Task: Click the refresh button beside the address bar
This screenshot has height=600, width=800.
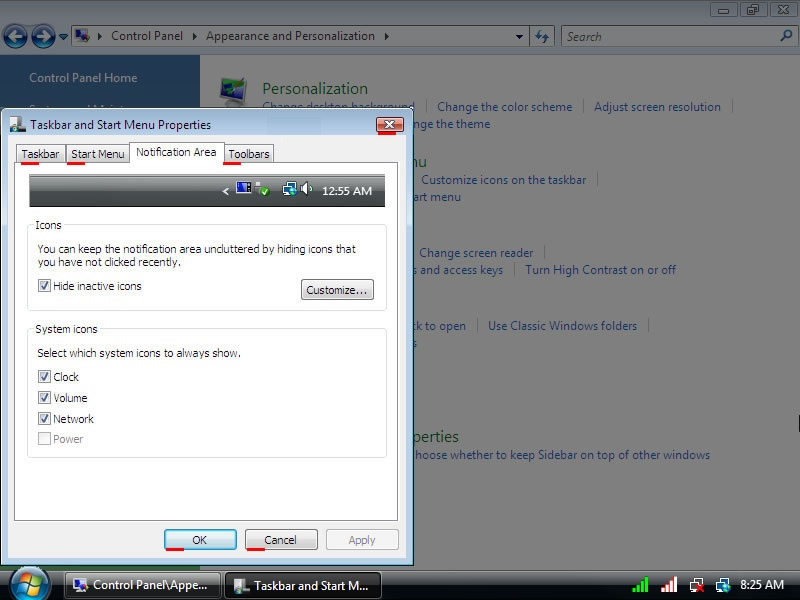Action: (x=542, y=36)
